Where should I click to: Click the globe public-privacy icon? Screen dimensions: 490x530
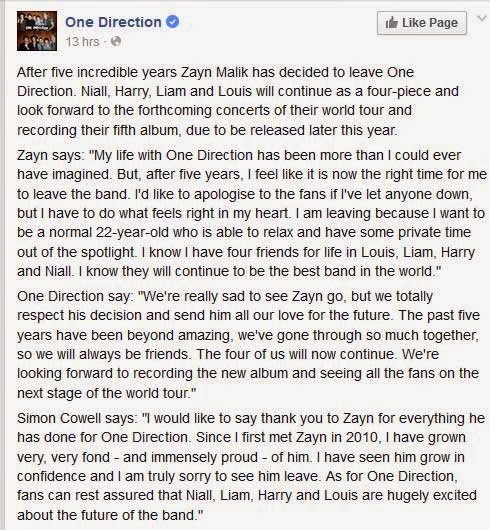[116, 41]
